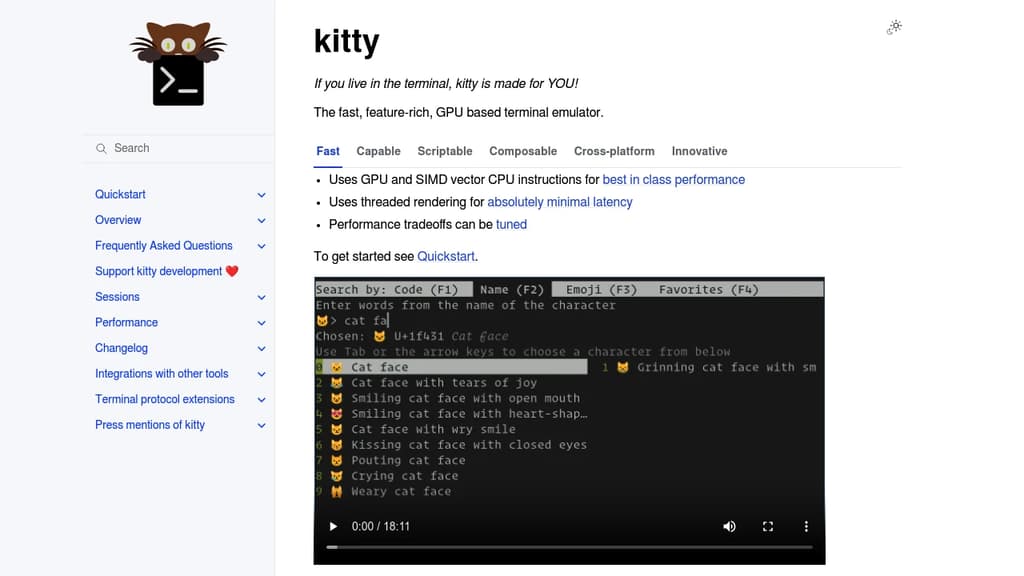1024x576 pixels.
Task: Open the video player's more options menu
Action: click(x=806, y=526)
